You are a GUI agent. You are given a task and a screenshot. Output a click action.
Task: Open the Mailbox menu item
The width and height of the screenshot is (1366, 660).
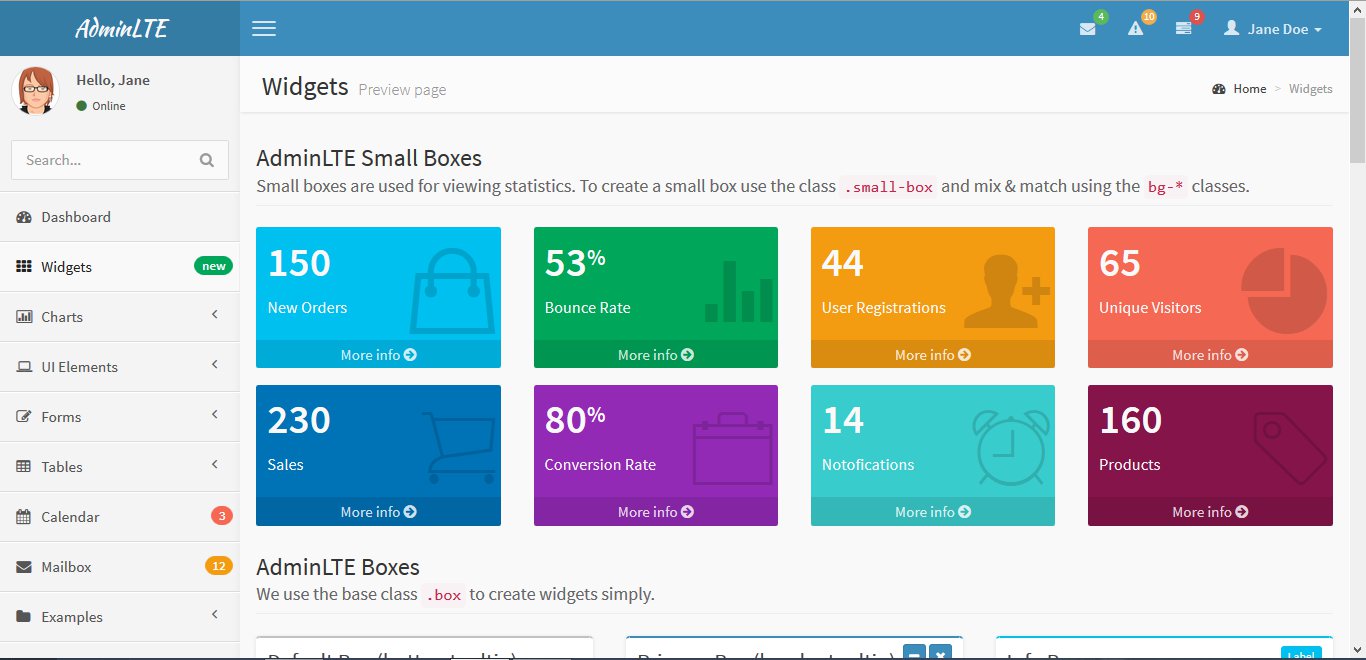[120, 567]
